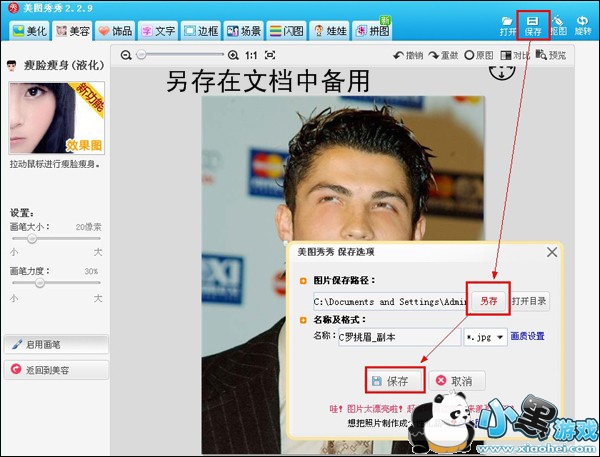
Task: Click the zoom out magnifier icon
Action: click(126, 55)
